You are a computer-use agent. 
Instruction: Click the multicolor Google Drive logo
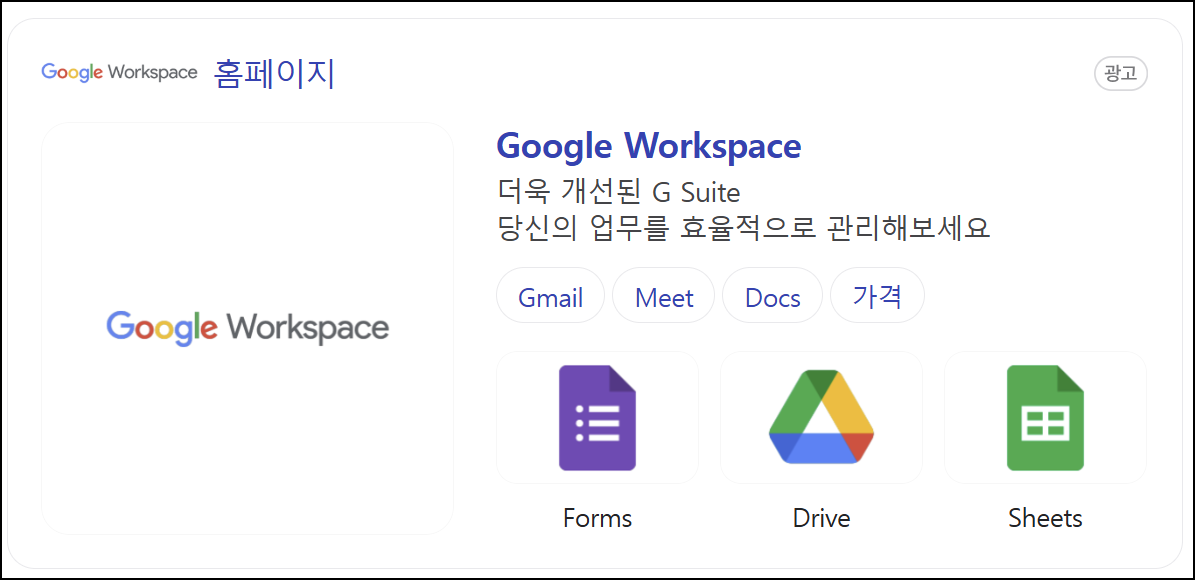(x=821, y=417)
